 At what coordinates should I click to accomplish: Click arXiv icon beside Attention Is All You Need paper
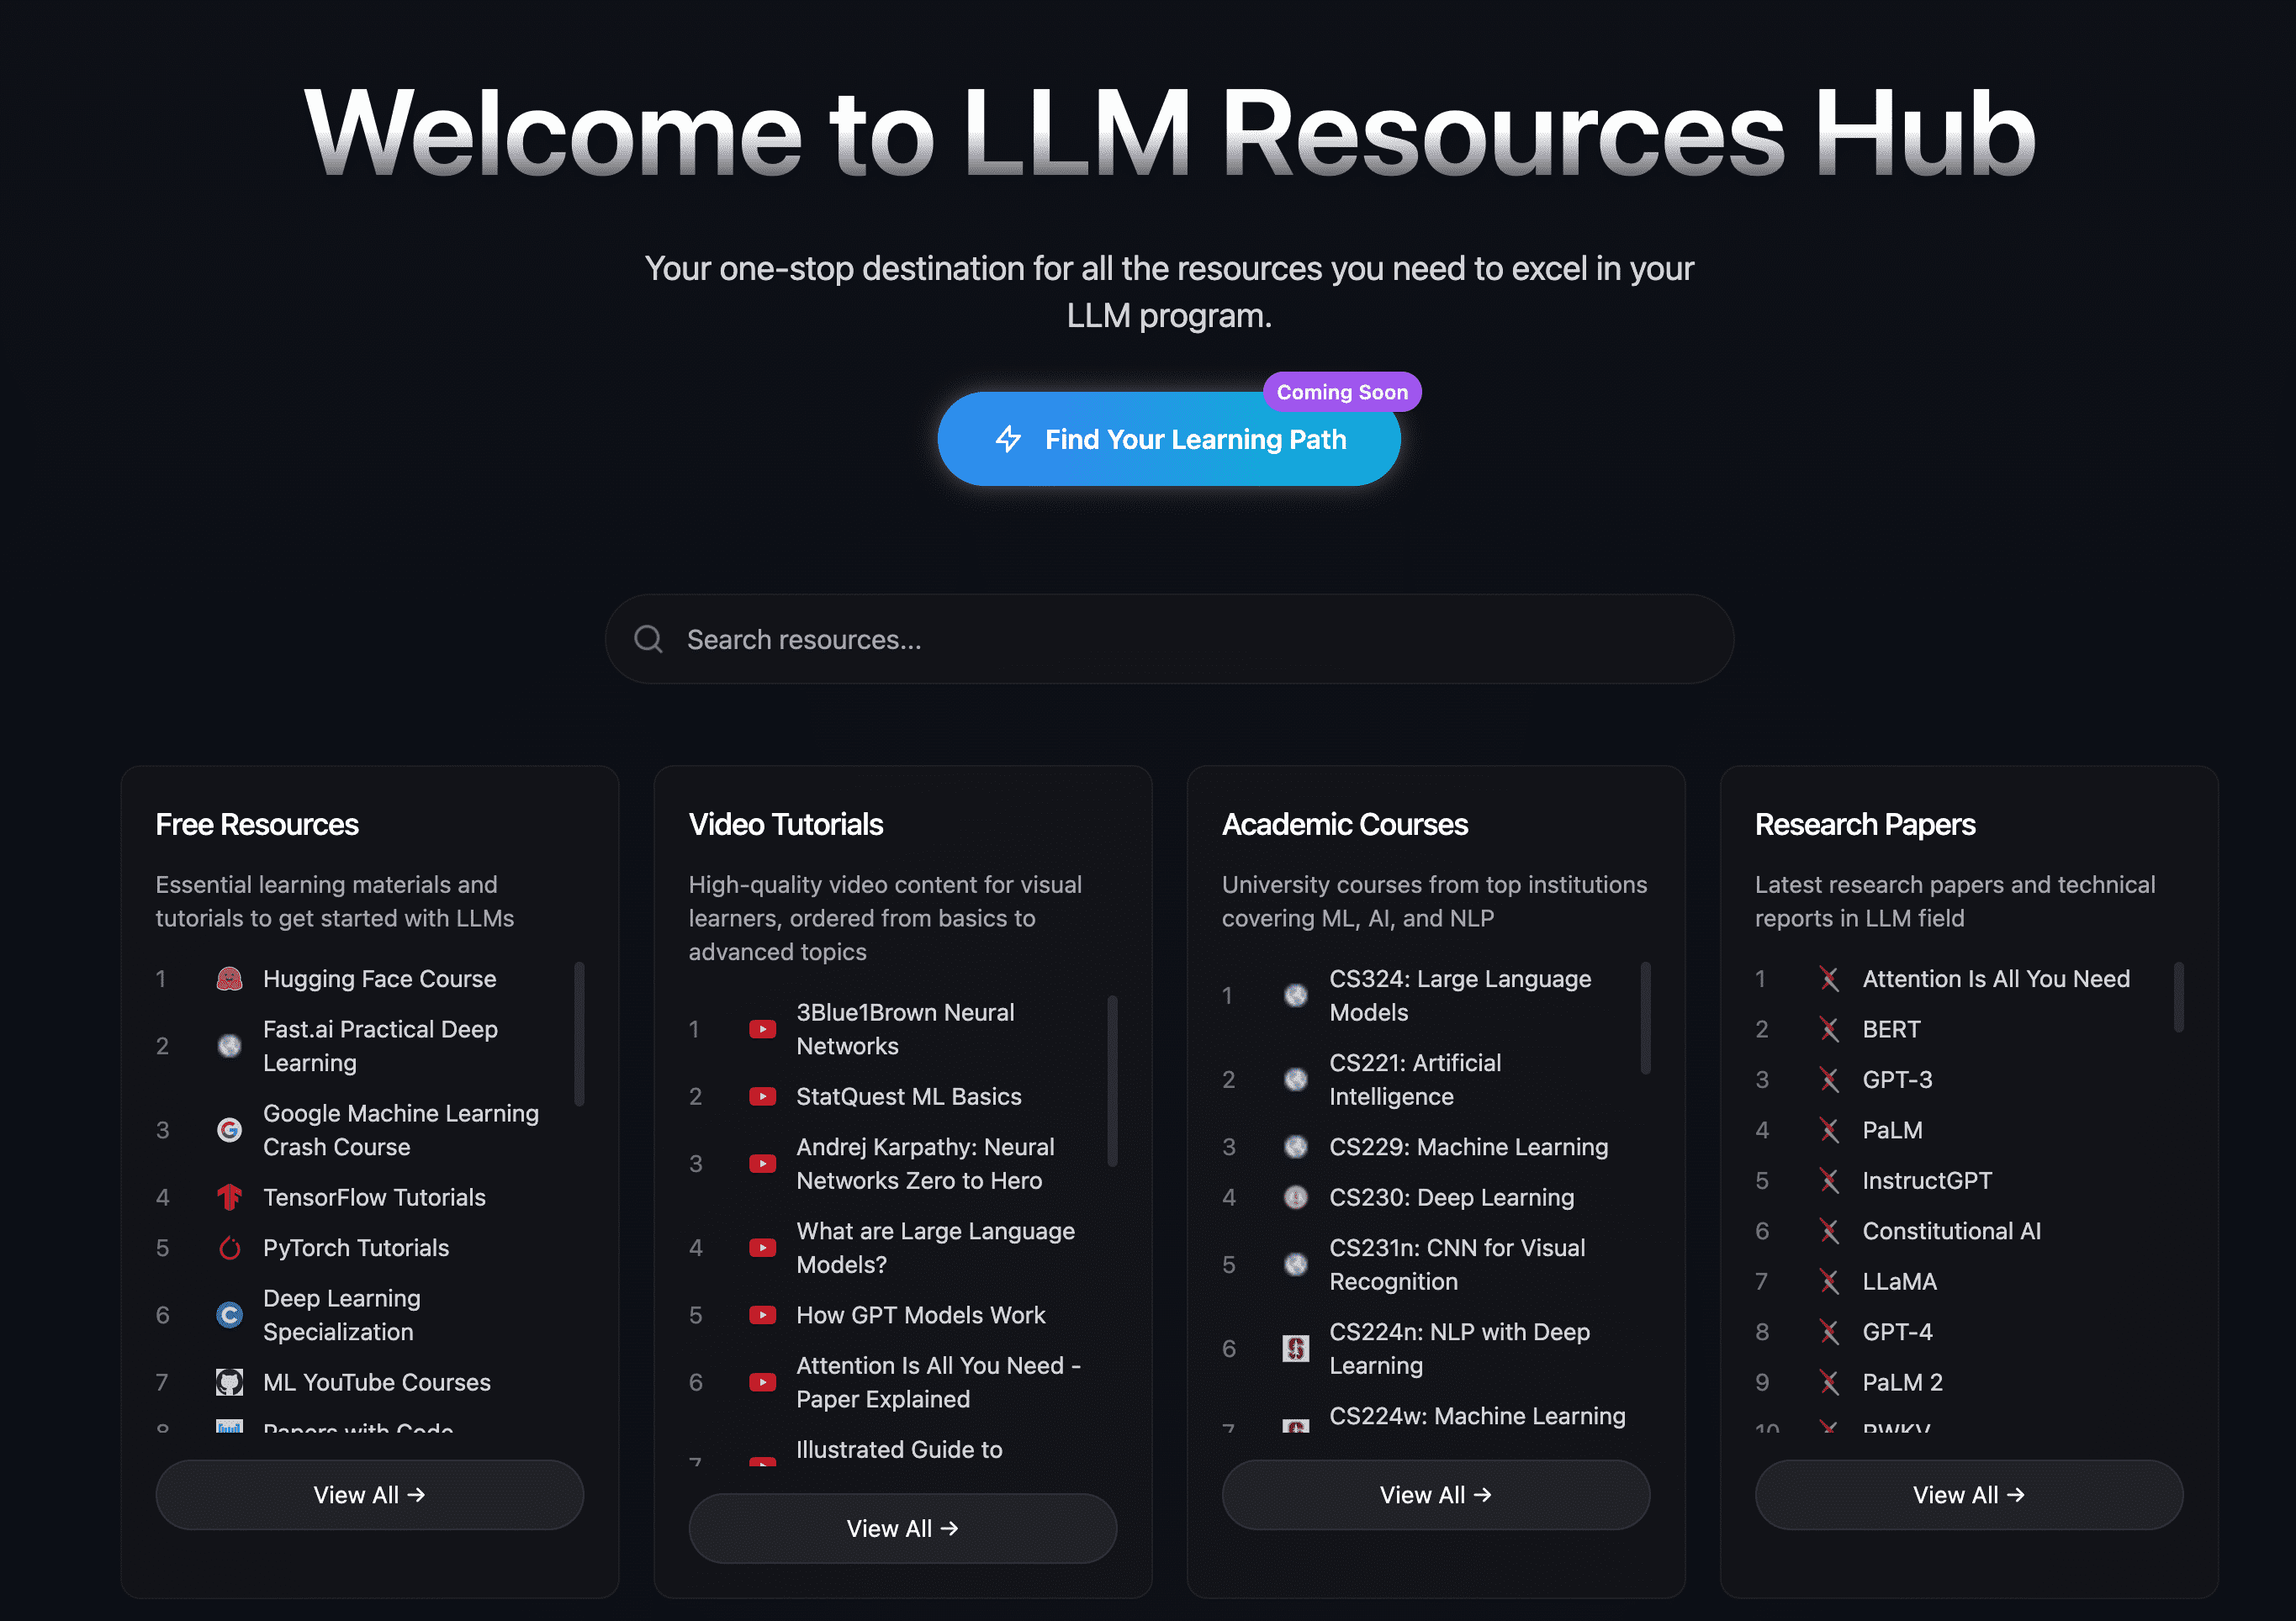[1828, 979]
